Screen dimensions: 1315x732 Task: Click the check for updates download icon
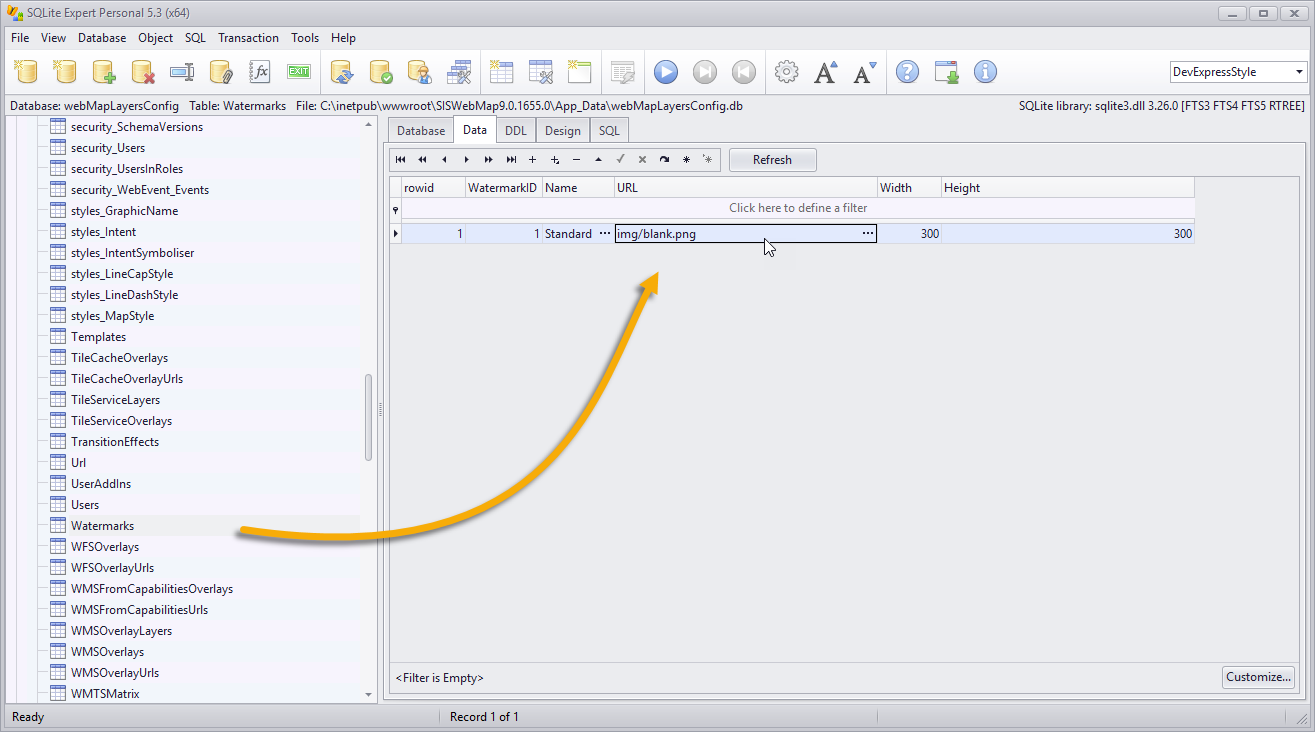947,72
